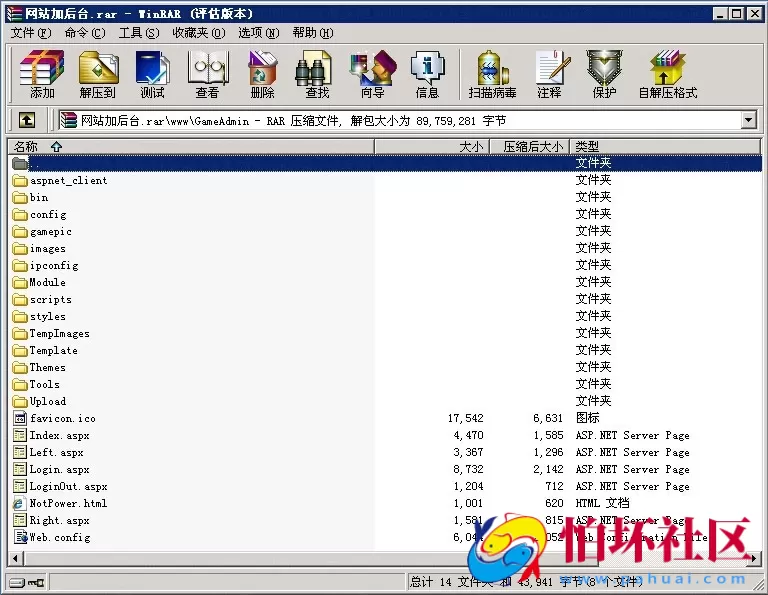
Task: Open the View (查看) toolbar icon
Action: pos(208,73)
